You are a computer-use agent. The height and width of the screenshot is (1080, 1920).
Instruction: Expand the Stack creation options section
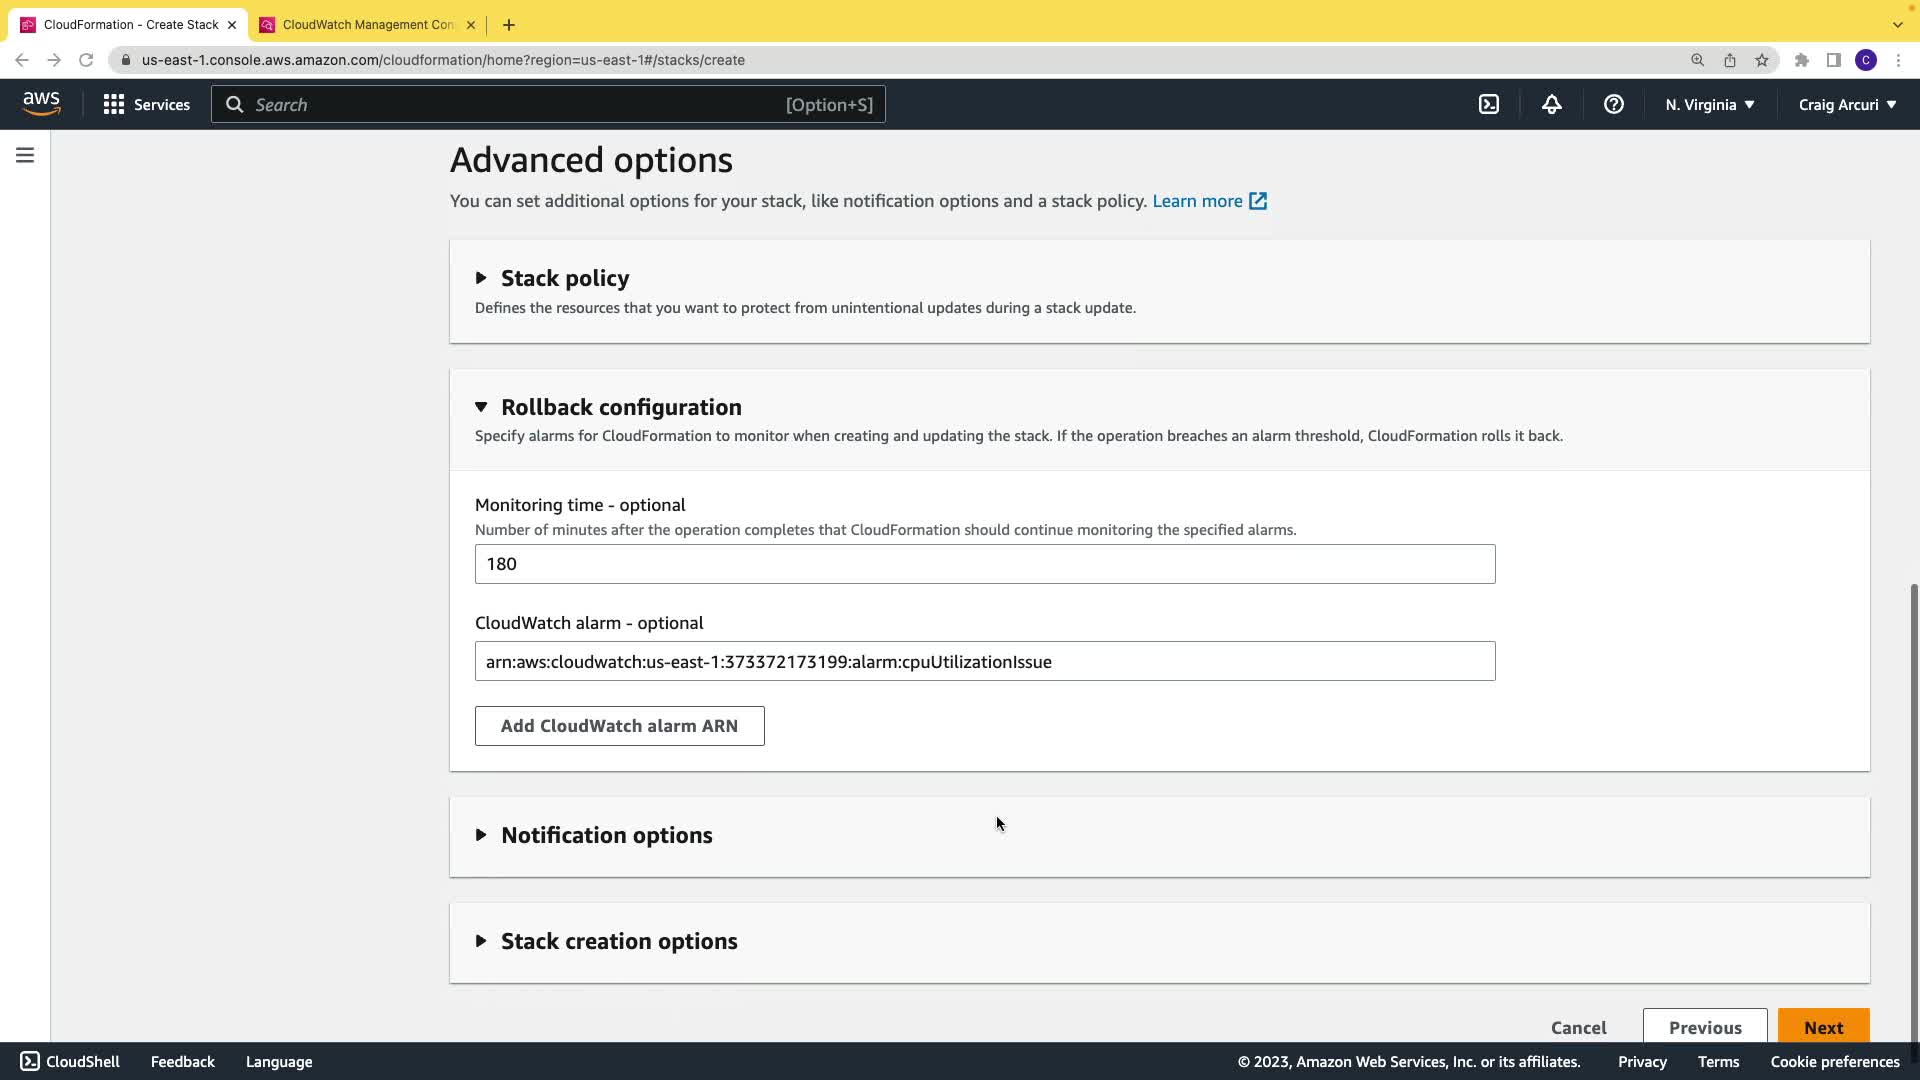(618, 941)
